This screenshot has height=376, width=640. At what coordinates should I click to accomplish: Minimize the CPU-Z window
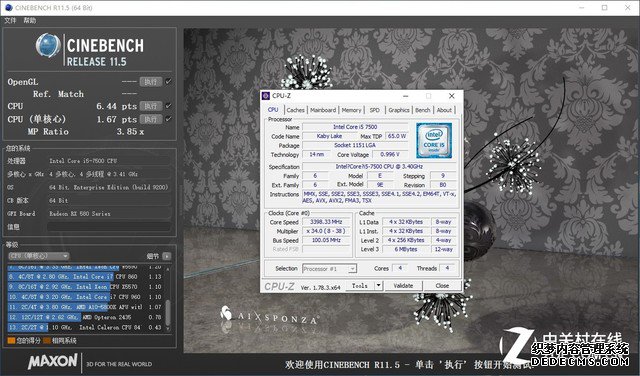click(x=406, y=96)
